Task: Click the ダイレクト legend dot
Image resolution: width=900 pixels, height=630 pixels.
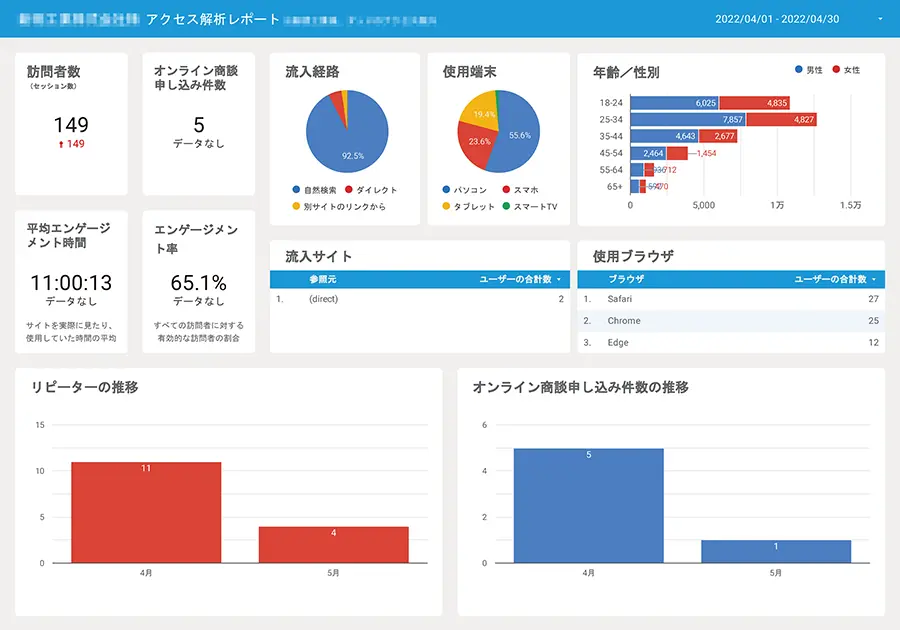Action: point(348,190)
